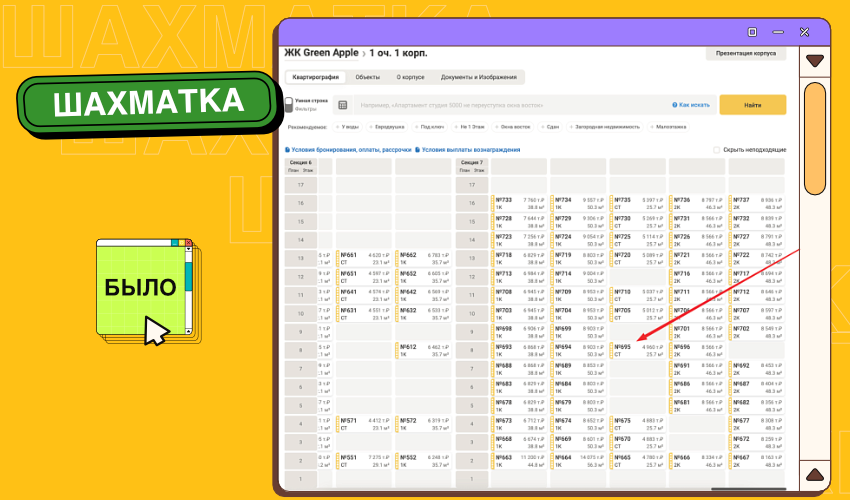Viewport: 850px width, 500px height.
Task: Open the Документы и Изображения tab
Action: point(479,77)
